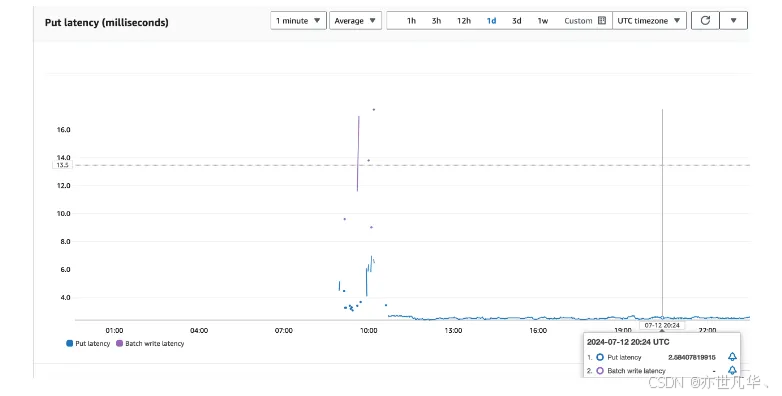Click the 16.0 y-axis label
Image resolution: width=782 pixels, height=396 pixels.
(63, 130)
